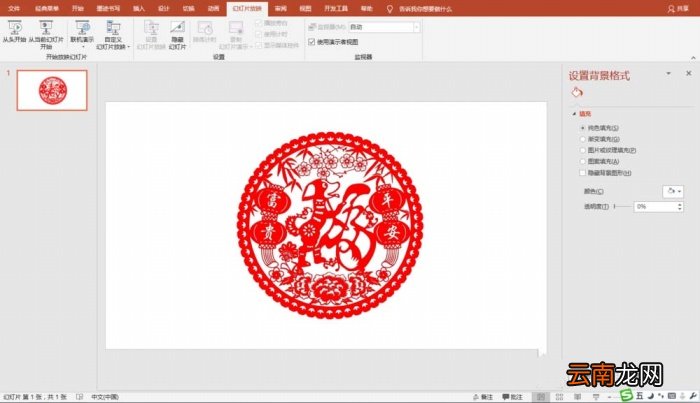Screen dimensions: 700x403
Task: Select slide 1 thumbnail in panel
Action: coord(52,90)
